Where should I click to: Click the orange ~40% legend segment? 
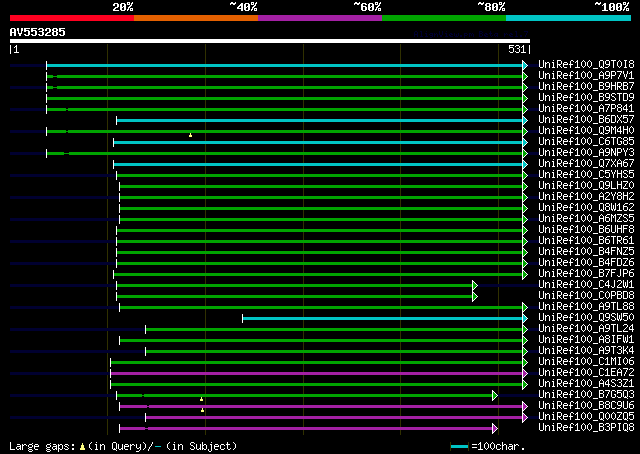point(196,18)
